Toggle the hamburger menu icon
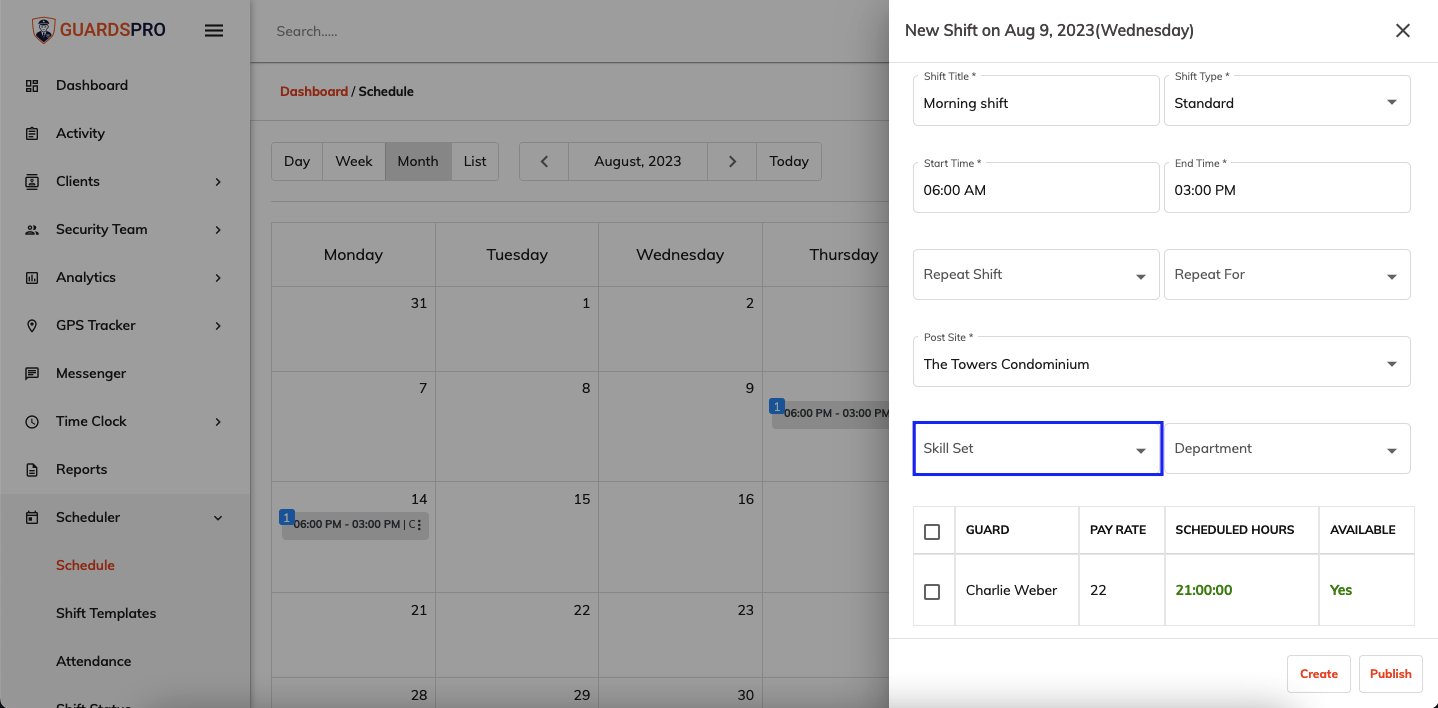The image size is (1438, 708). 213,30
